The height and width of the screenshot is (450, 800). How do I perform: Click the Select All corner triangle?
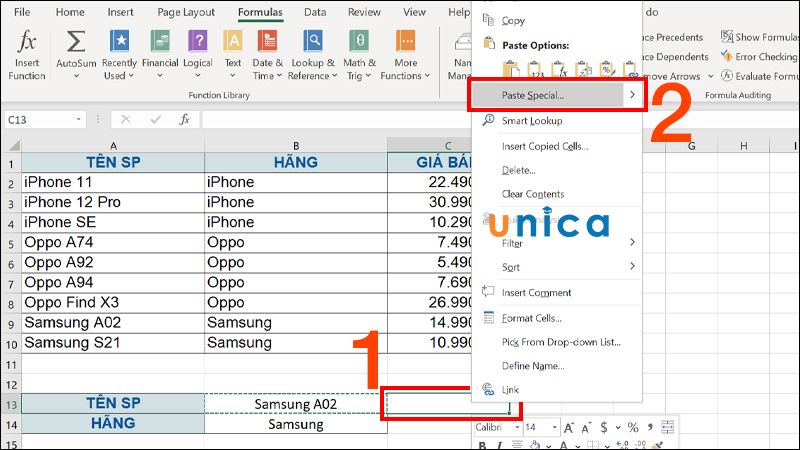pyautogui.click(x=14, y=146)
